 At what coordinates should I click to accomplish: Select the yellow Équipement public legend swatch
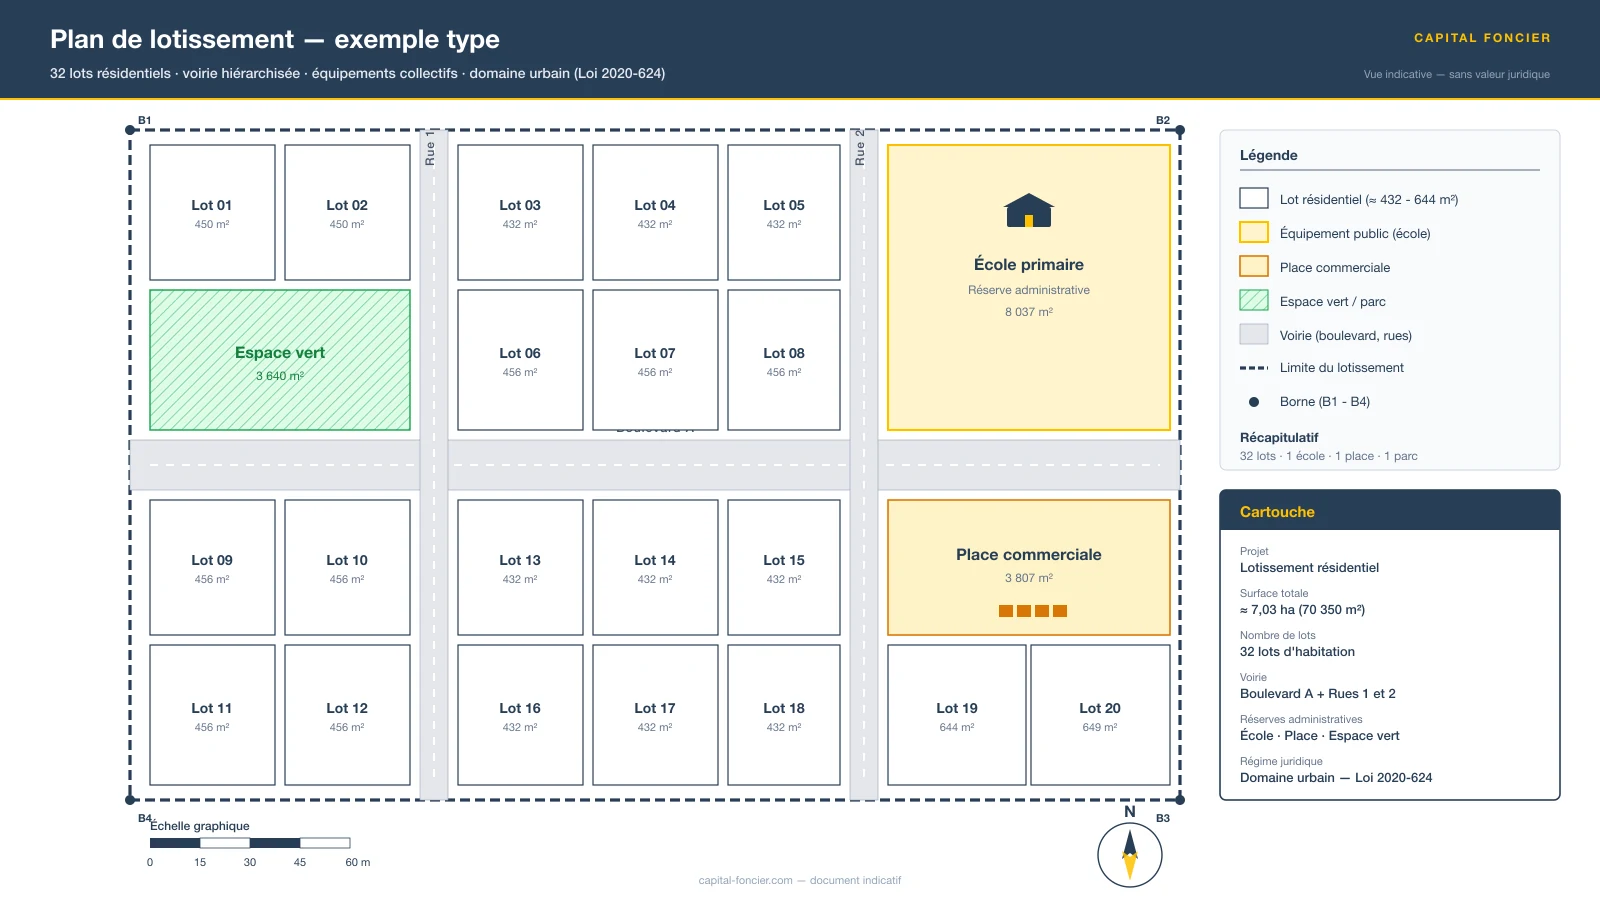pos(1254,232)
